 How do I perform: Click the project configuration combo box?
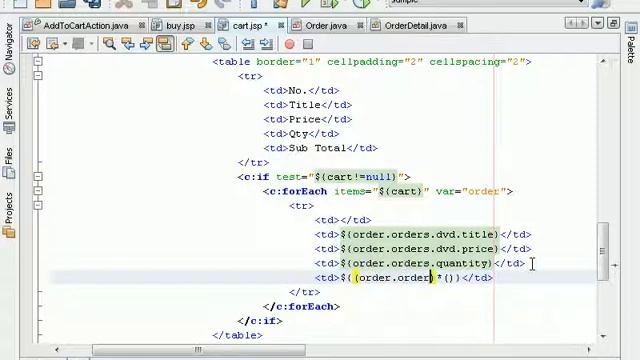pyautogui.click(x=488, y=2)
